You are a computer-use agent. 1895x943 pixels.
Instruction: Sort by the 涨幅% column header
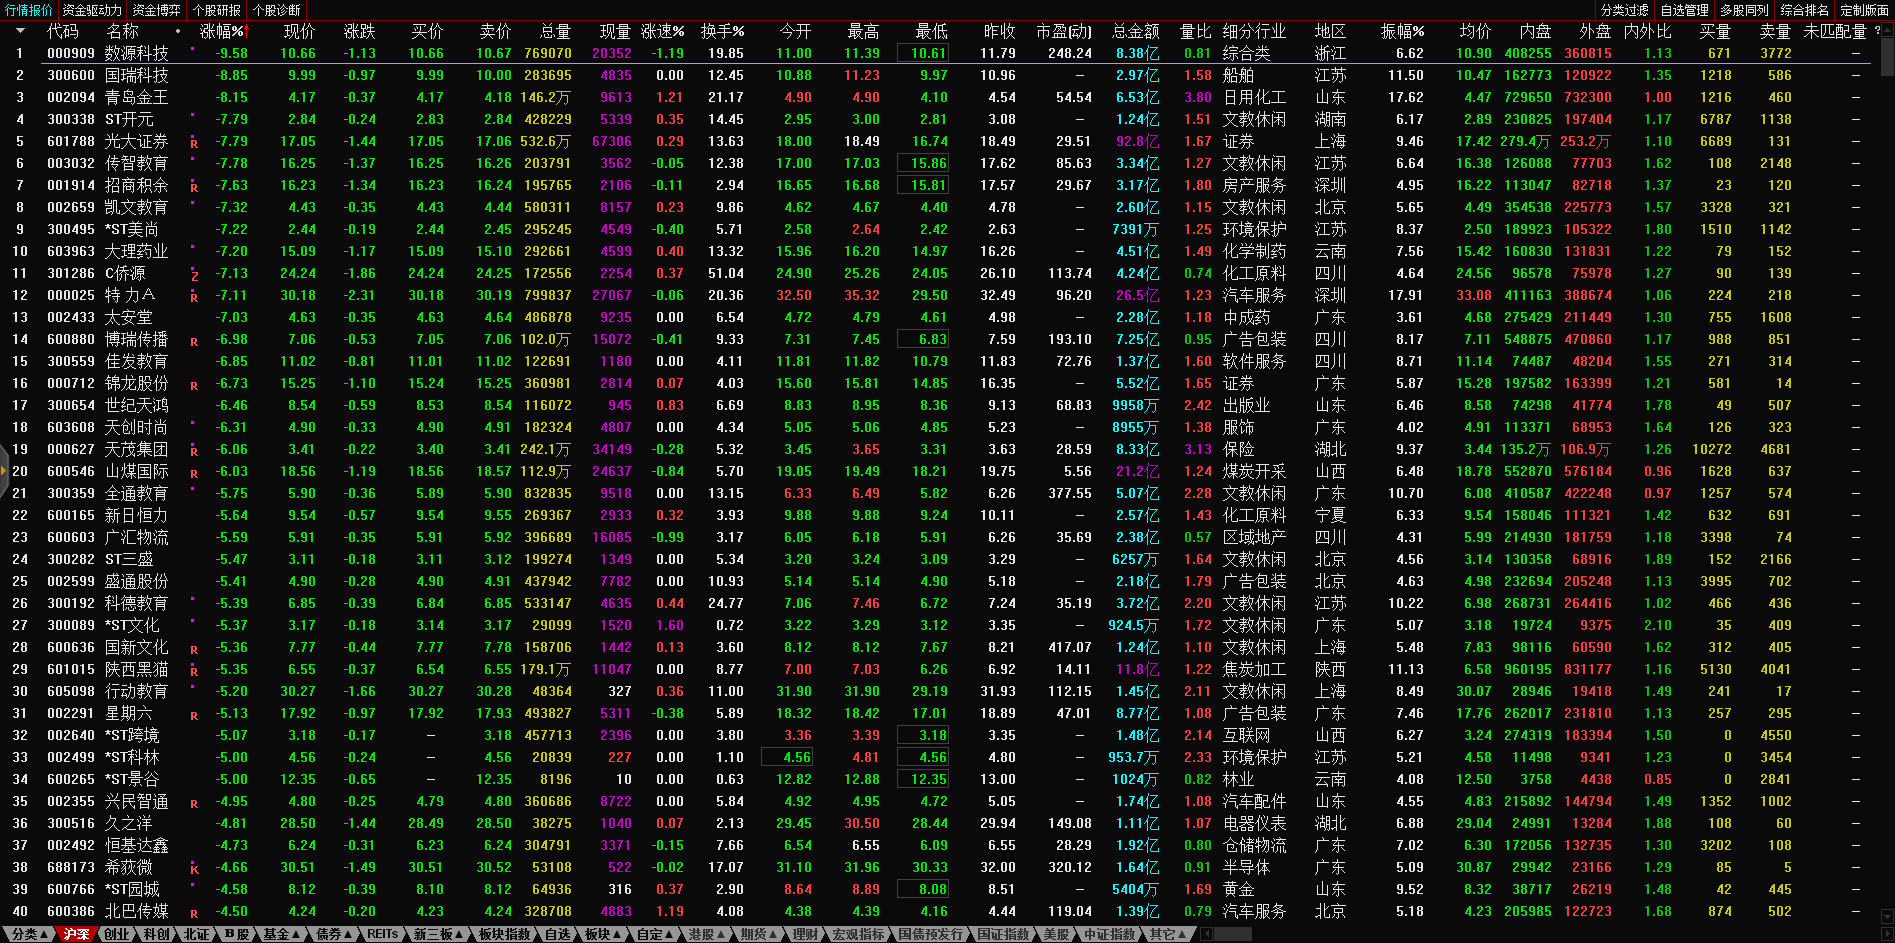(x=221, y=31)
